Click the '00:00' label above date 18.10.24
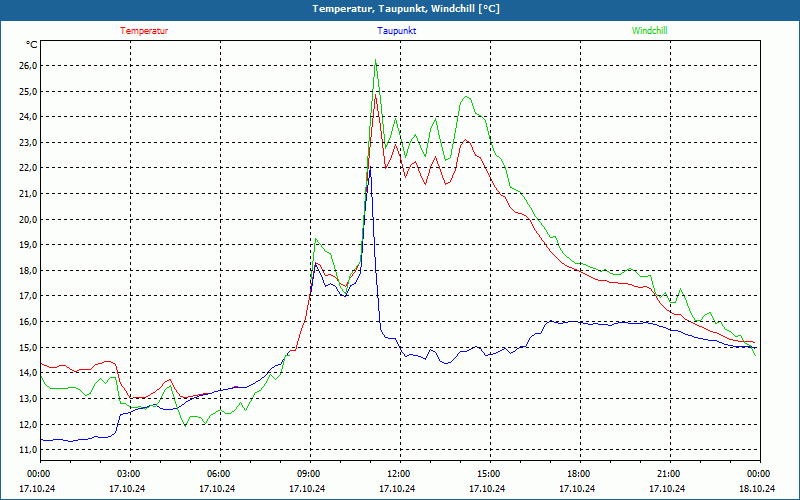This screenshot has height=500, width=800. [760, 473]
